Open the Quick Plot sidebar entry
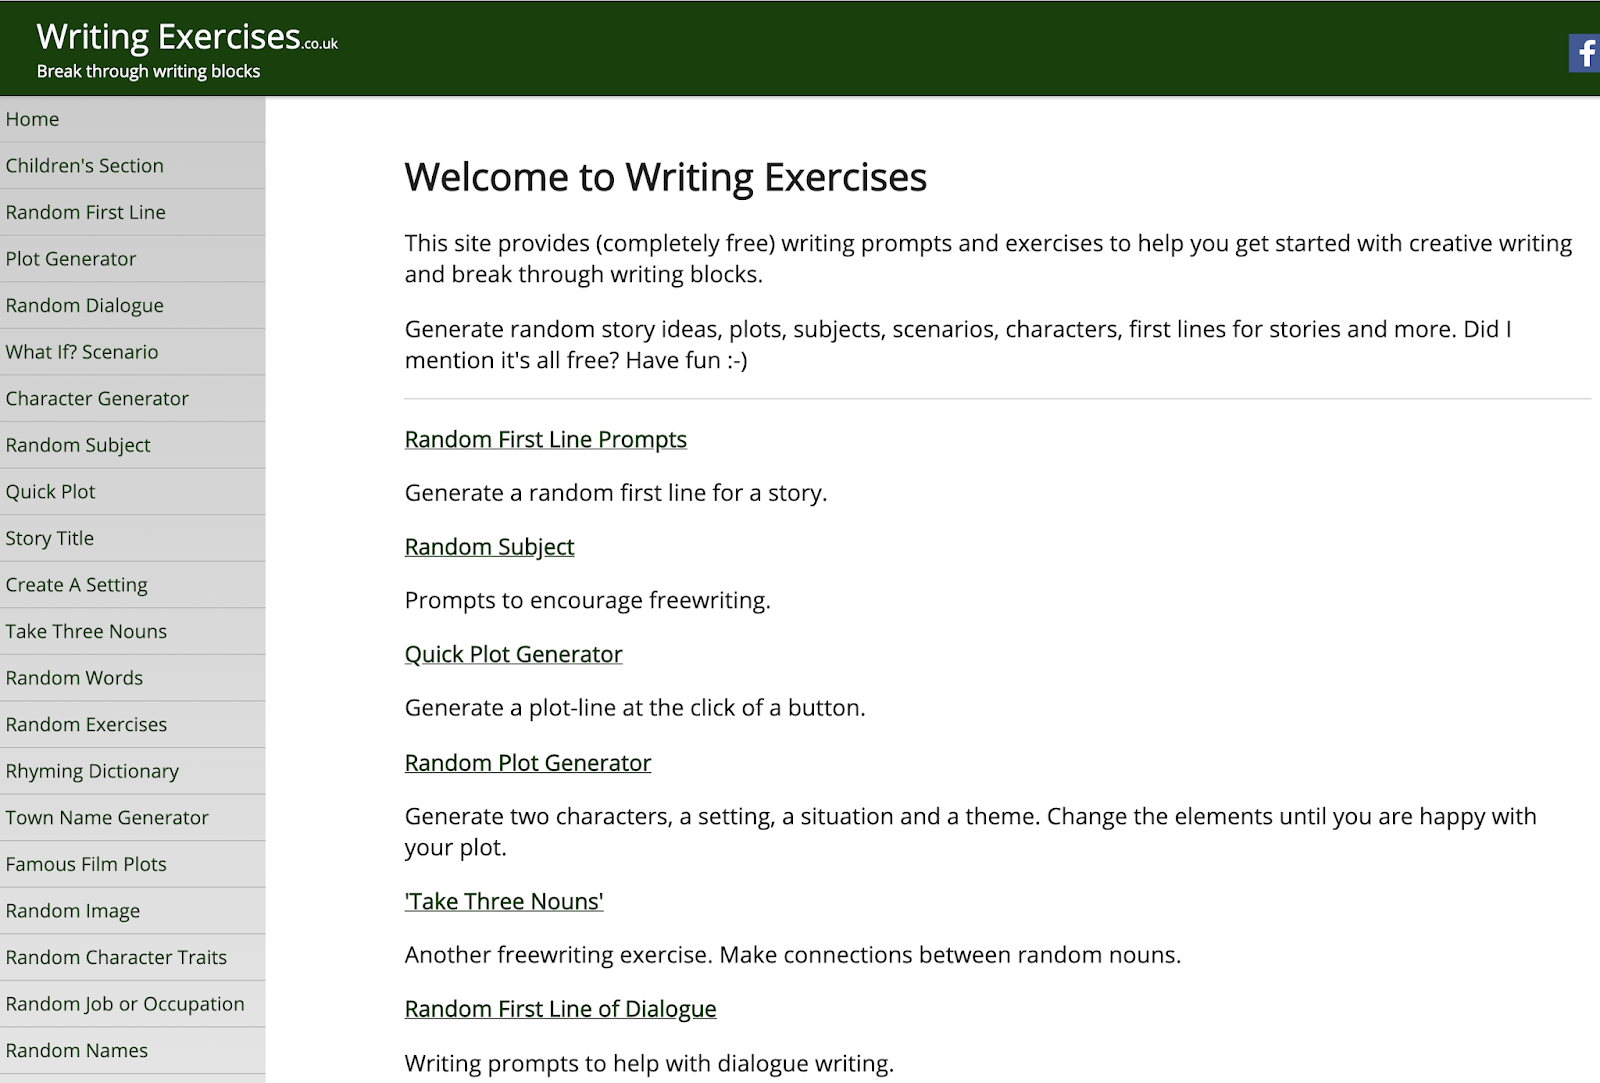 click(x=50, y=491)
